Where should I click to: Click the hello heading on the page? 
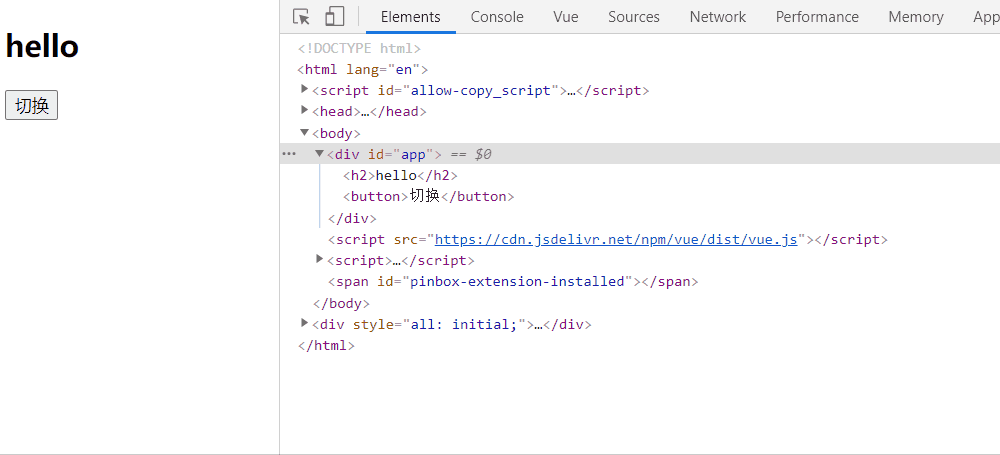tap(42, 47)
